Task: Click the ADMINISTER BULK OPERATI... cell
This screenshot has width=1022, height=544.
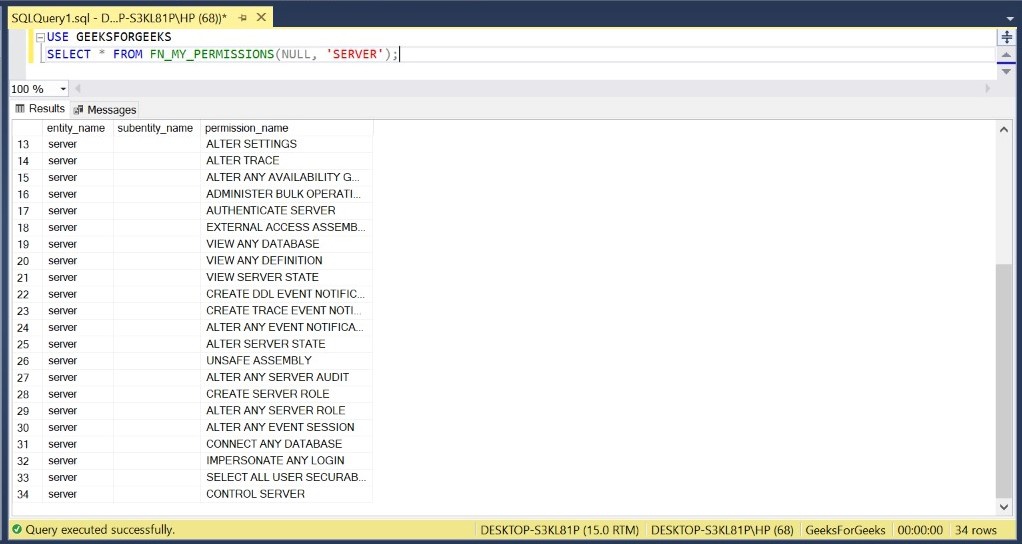Action: click(x=287, y=194)
